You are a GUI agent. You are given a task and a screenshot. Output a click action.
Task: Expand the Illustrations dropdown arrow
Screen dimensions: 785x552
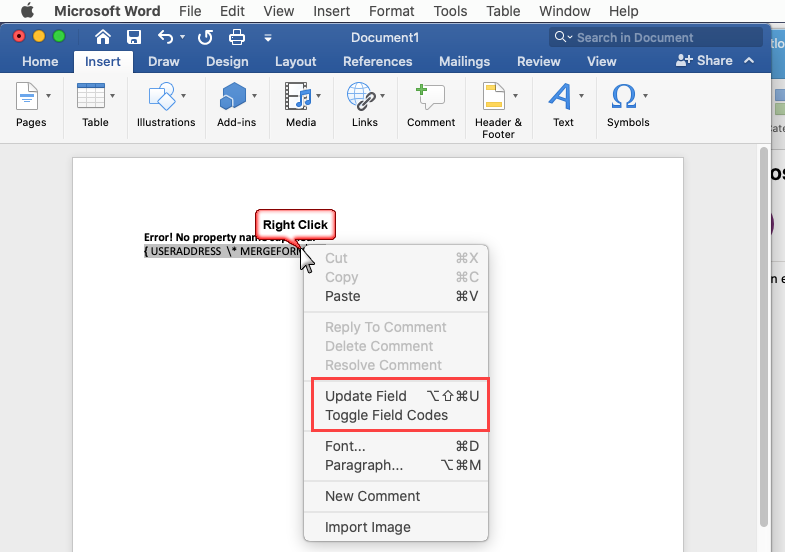coord(183,96)
